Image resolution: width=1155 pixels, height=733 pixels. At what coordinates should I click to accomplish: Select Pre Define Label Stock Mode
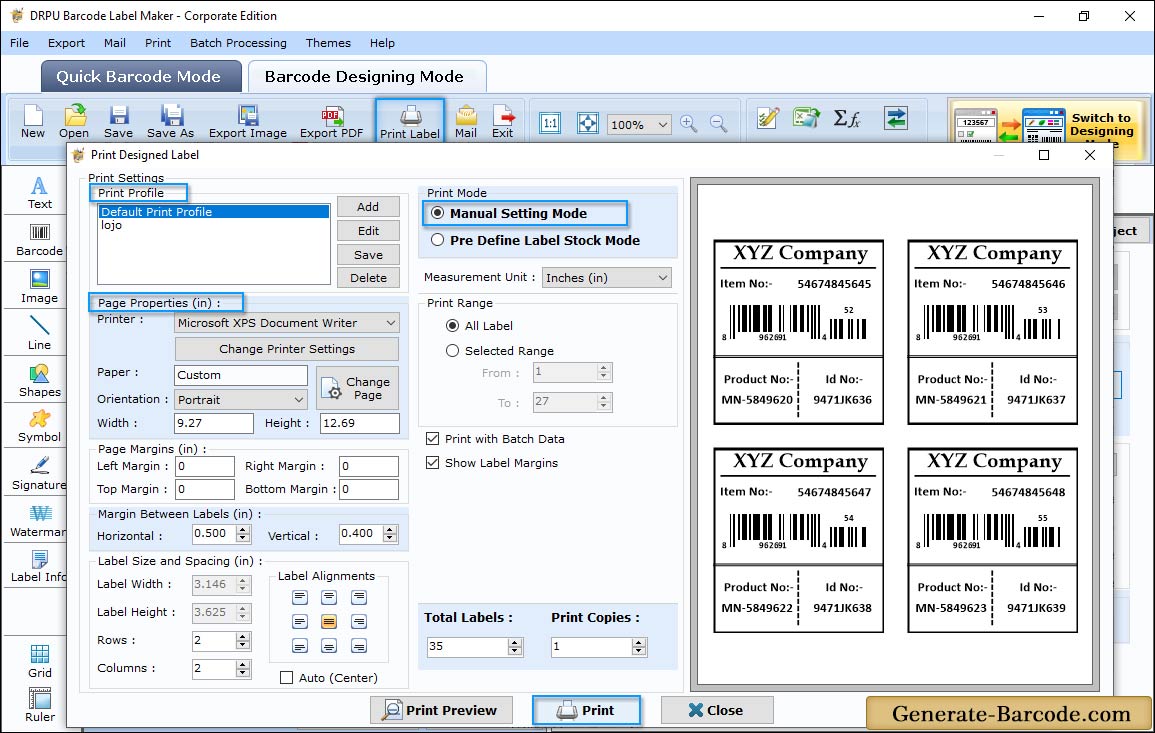(x=438, y=240)
